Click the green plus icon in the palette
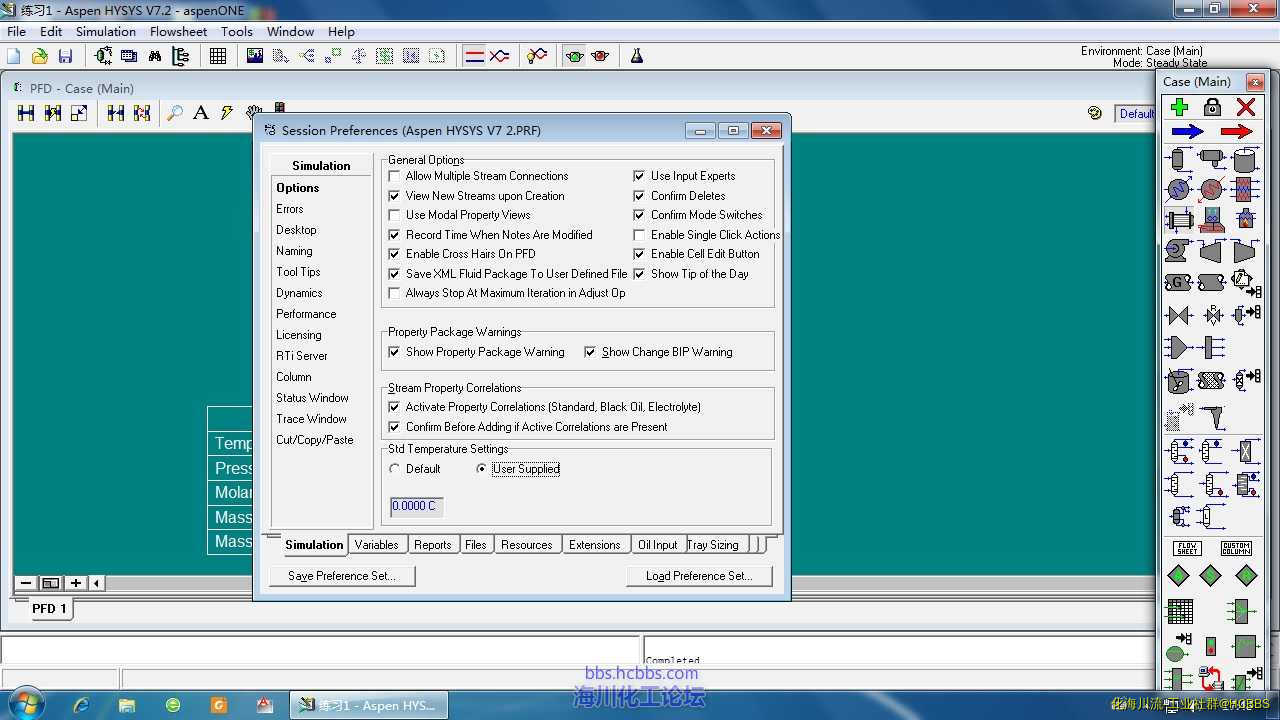 pyautogui.click(x=1179, y=107)
